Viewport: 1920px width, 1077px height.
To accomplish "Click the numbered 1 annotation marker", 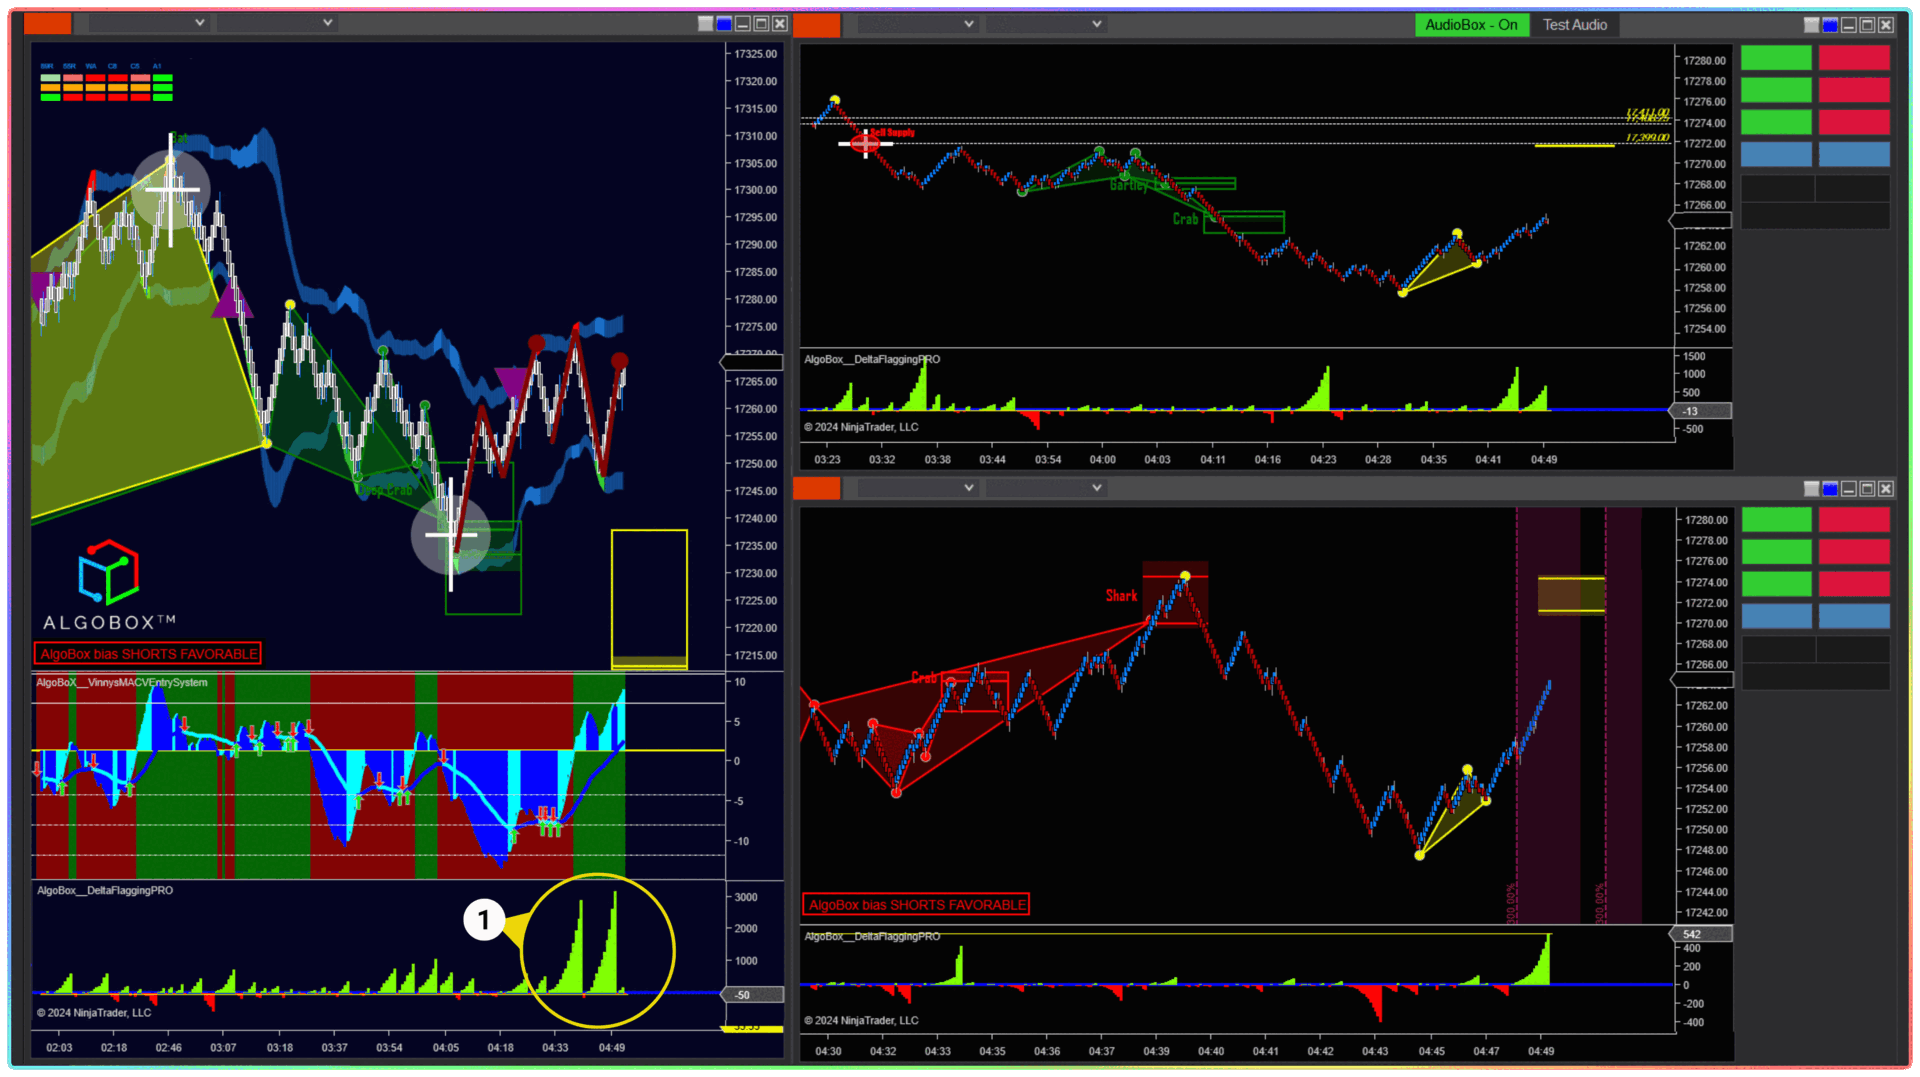I will (x=484, y=919).
